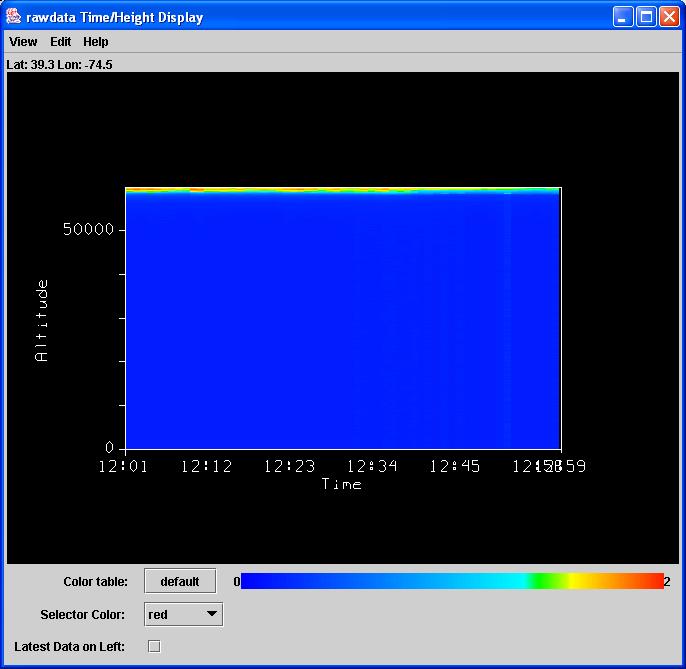Open the Help menu
Viewport: 686px width, 669px height.
pyautogui.click(x=96, y=42)
